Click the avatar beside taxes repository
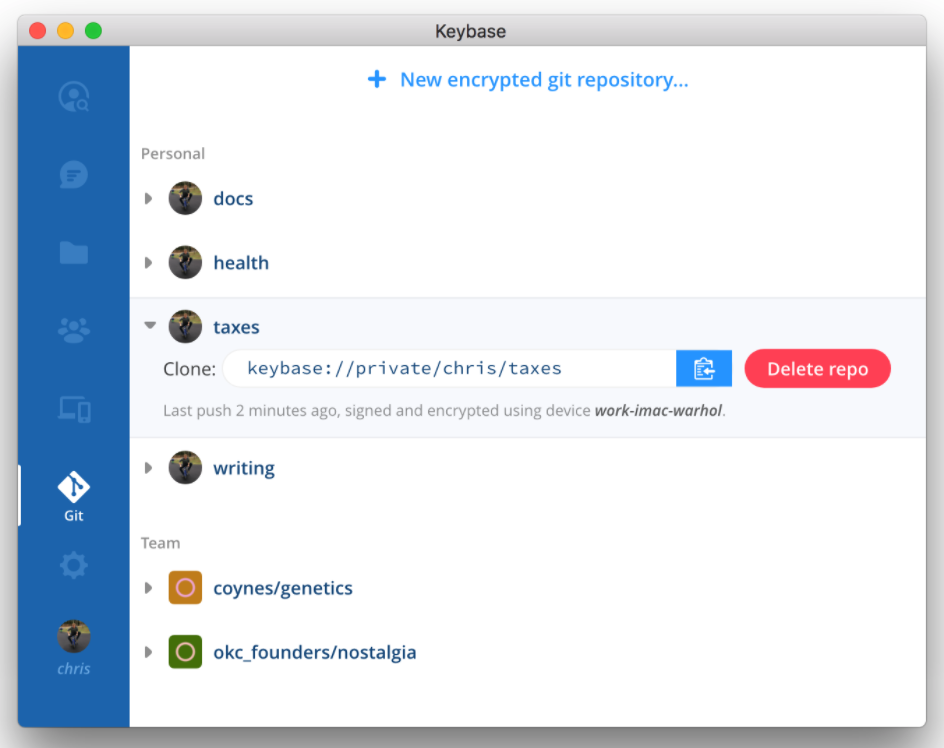The height and width of the screenshot is (748, 944). [x=185, y=326]
